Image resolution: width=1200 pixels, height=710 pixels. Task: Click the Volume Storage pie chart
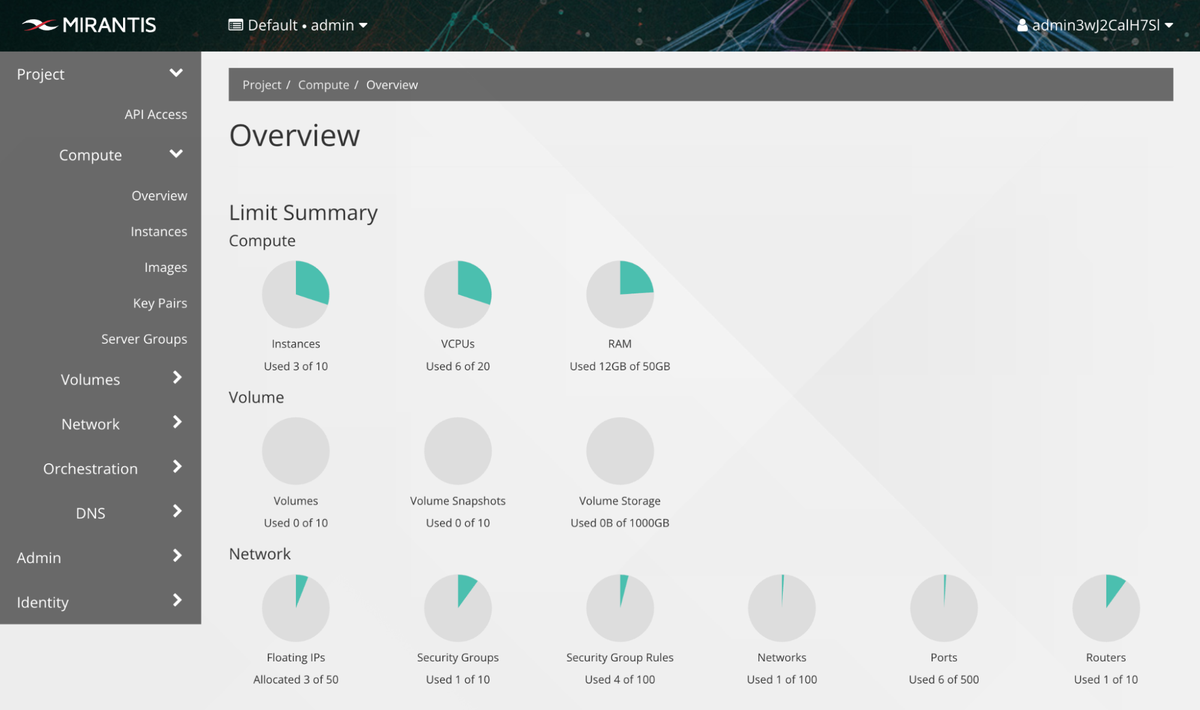coord(620,451)
